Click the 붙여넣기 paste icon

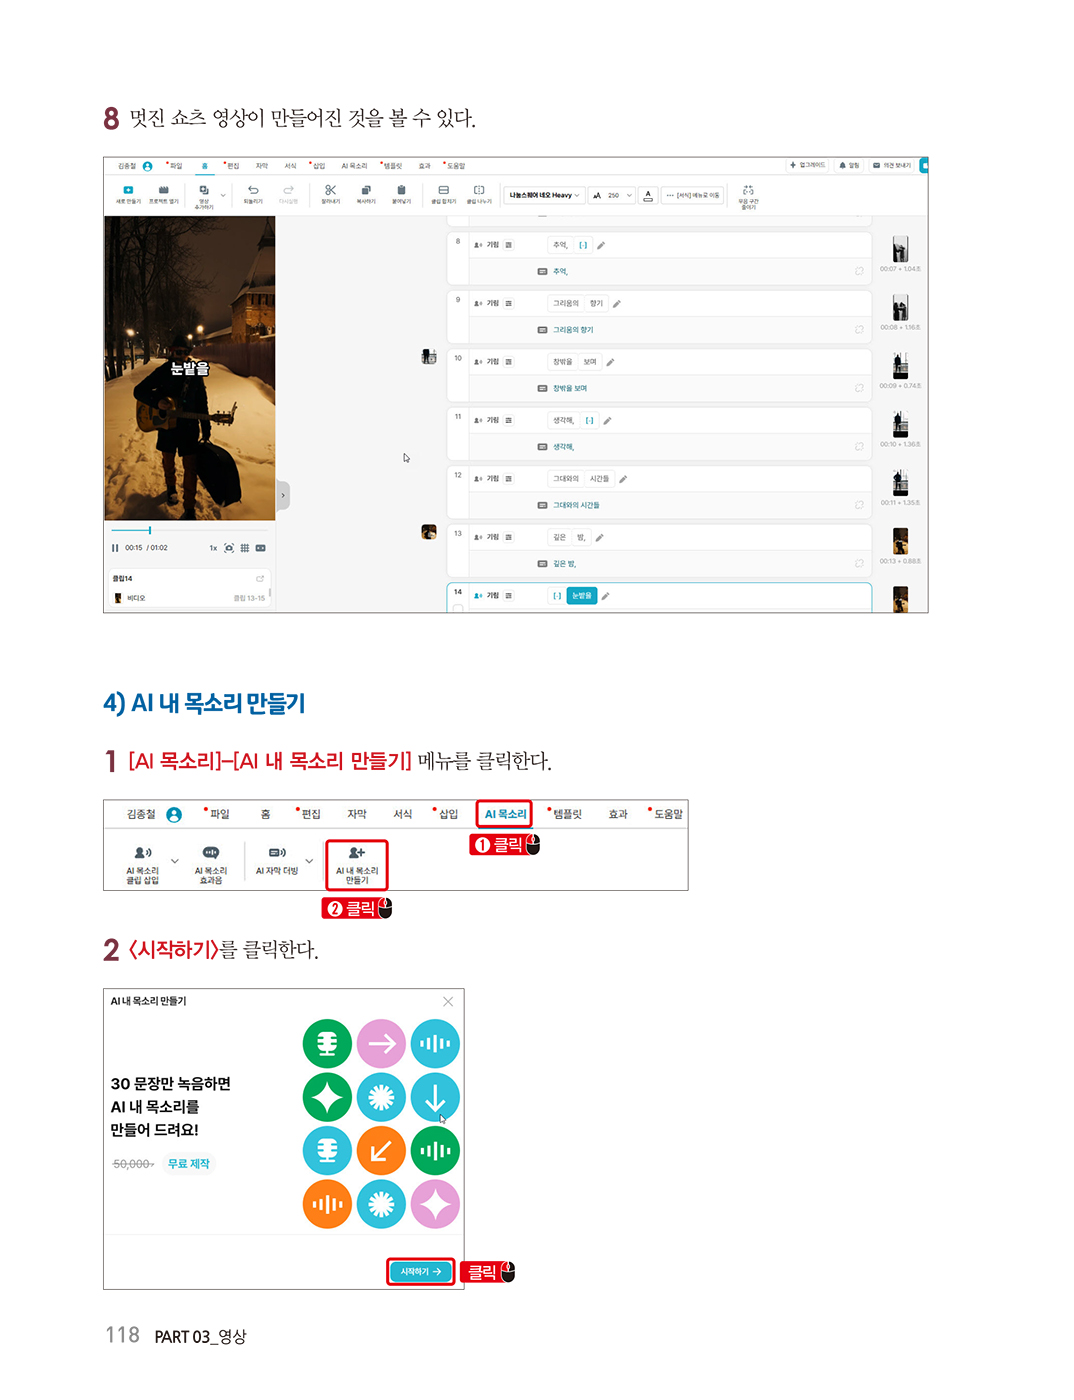tap(401, 190)
